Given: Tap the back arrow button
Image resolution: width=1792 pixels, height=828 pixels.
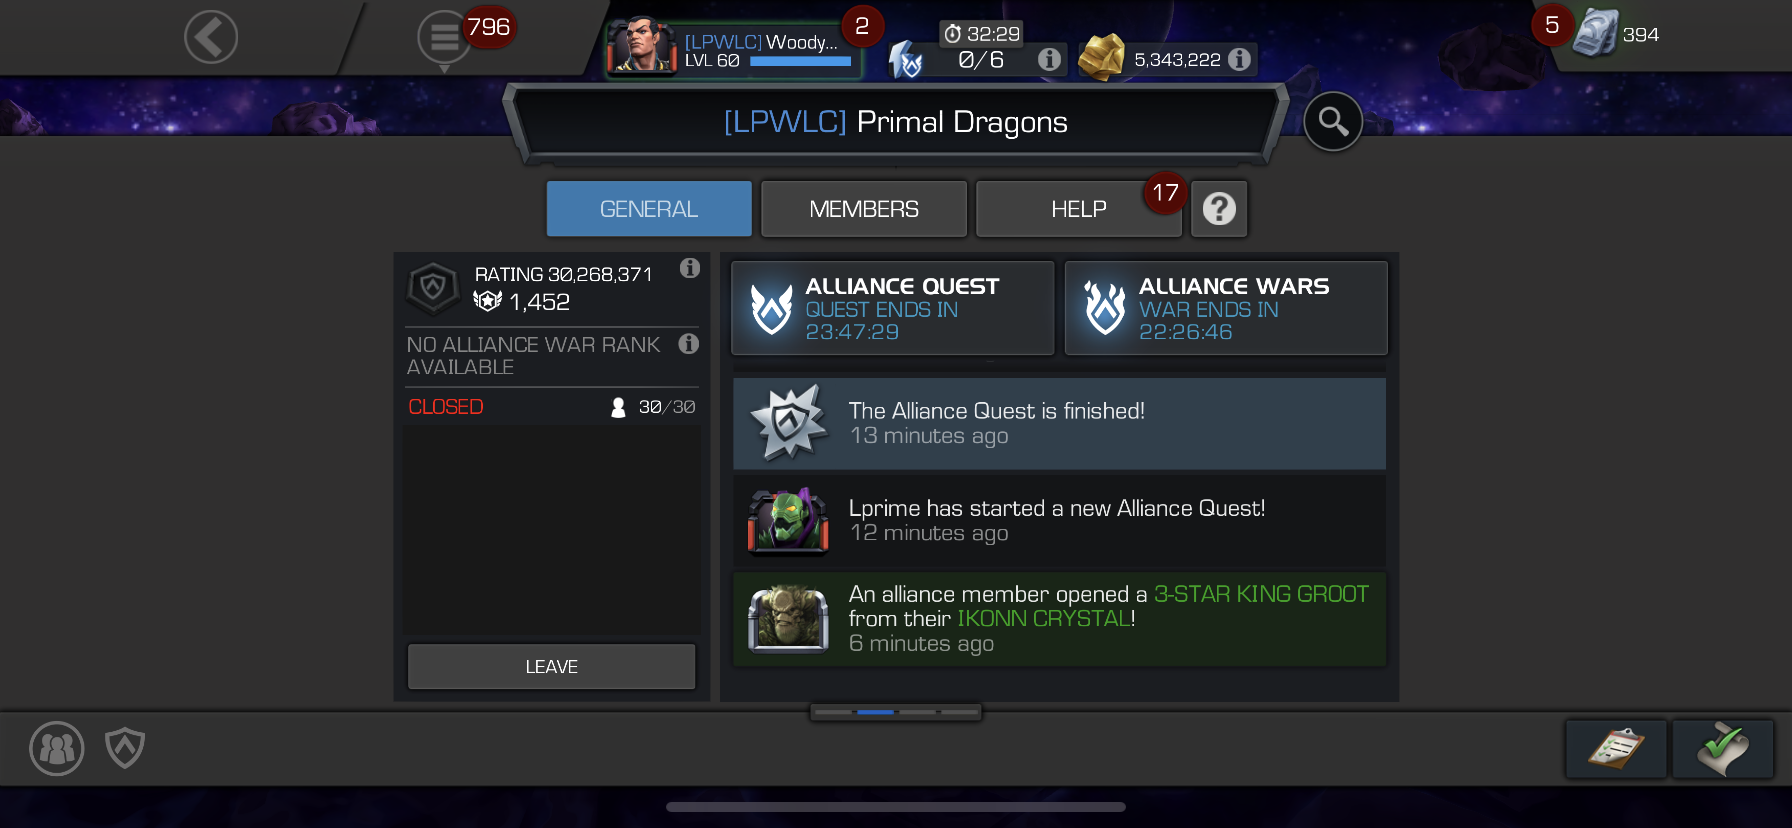Looking at the screenshot, I should pyautogui.click(x=211, y=37).
